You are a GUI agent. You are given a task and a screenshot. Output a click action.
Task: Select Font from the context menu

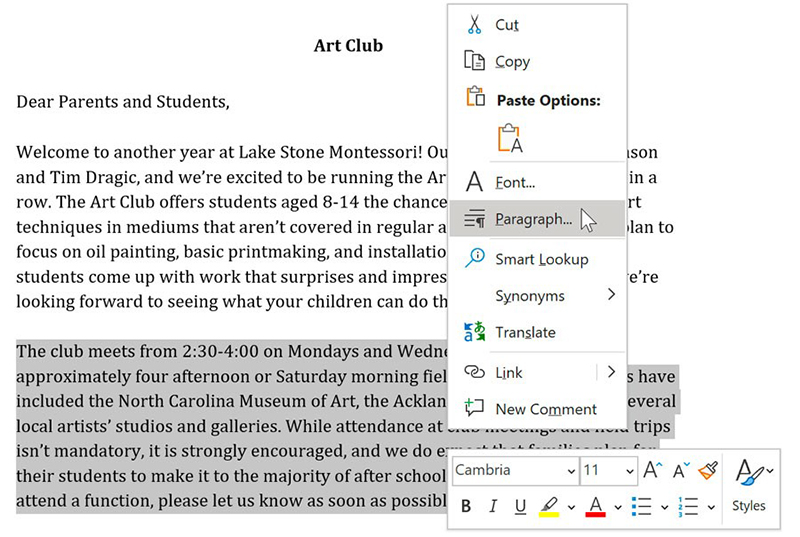tap(515, 182)
